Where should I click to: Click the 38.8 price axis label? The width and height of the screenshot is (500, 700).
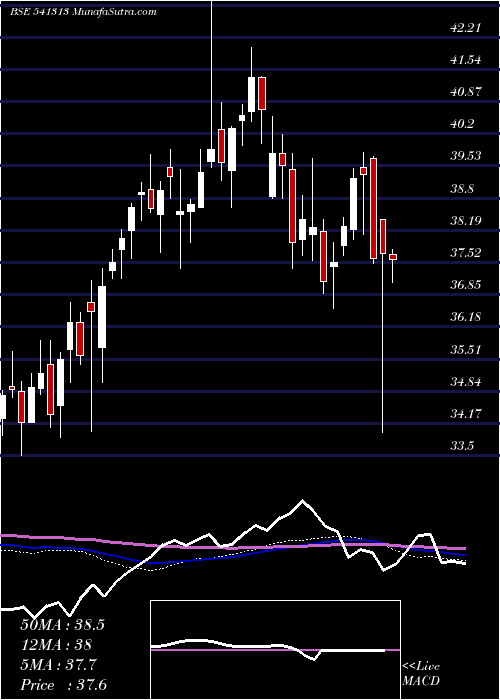(462, 188)
